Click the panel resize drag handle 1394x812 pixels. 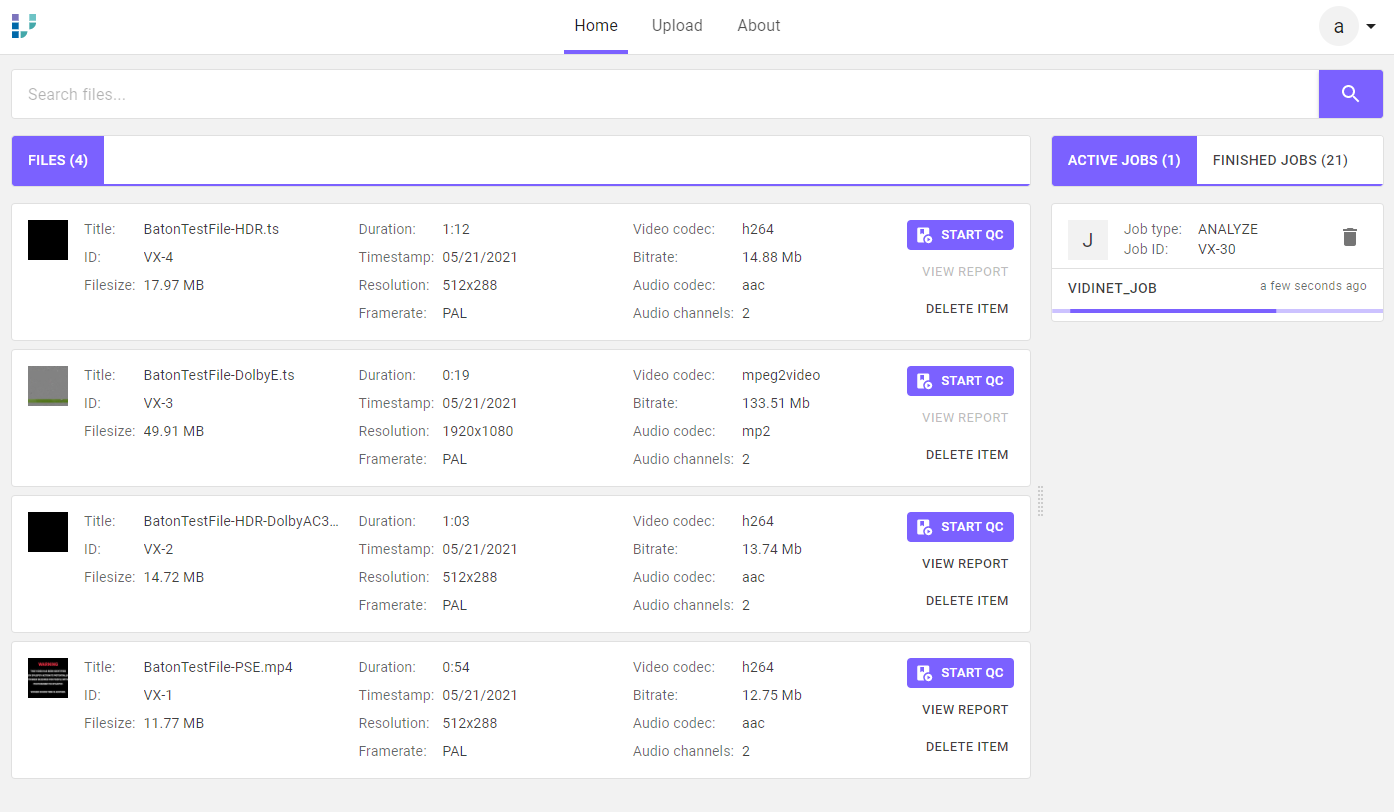1040,501
